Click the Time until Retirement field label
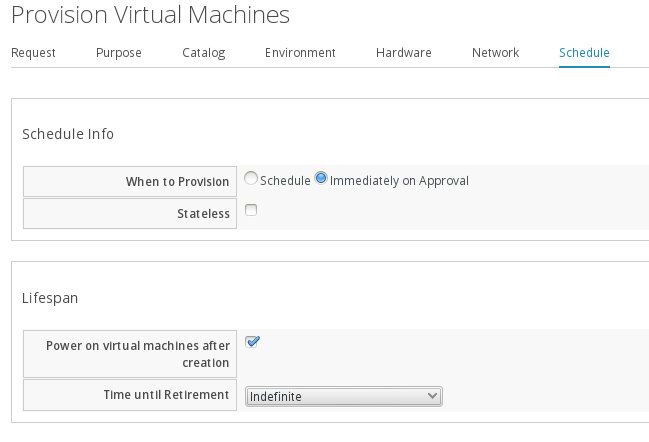The width and height of the screenshot is (649, 442). pos(166,396)
